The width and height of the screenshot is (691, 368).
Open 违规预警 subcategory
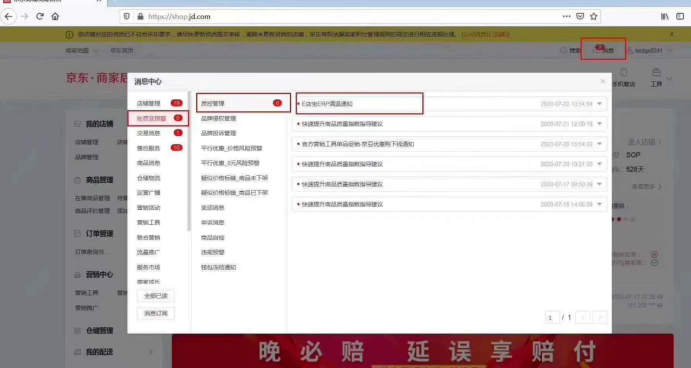point(213,252)
